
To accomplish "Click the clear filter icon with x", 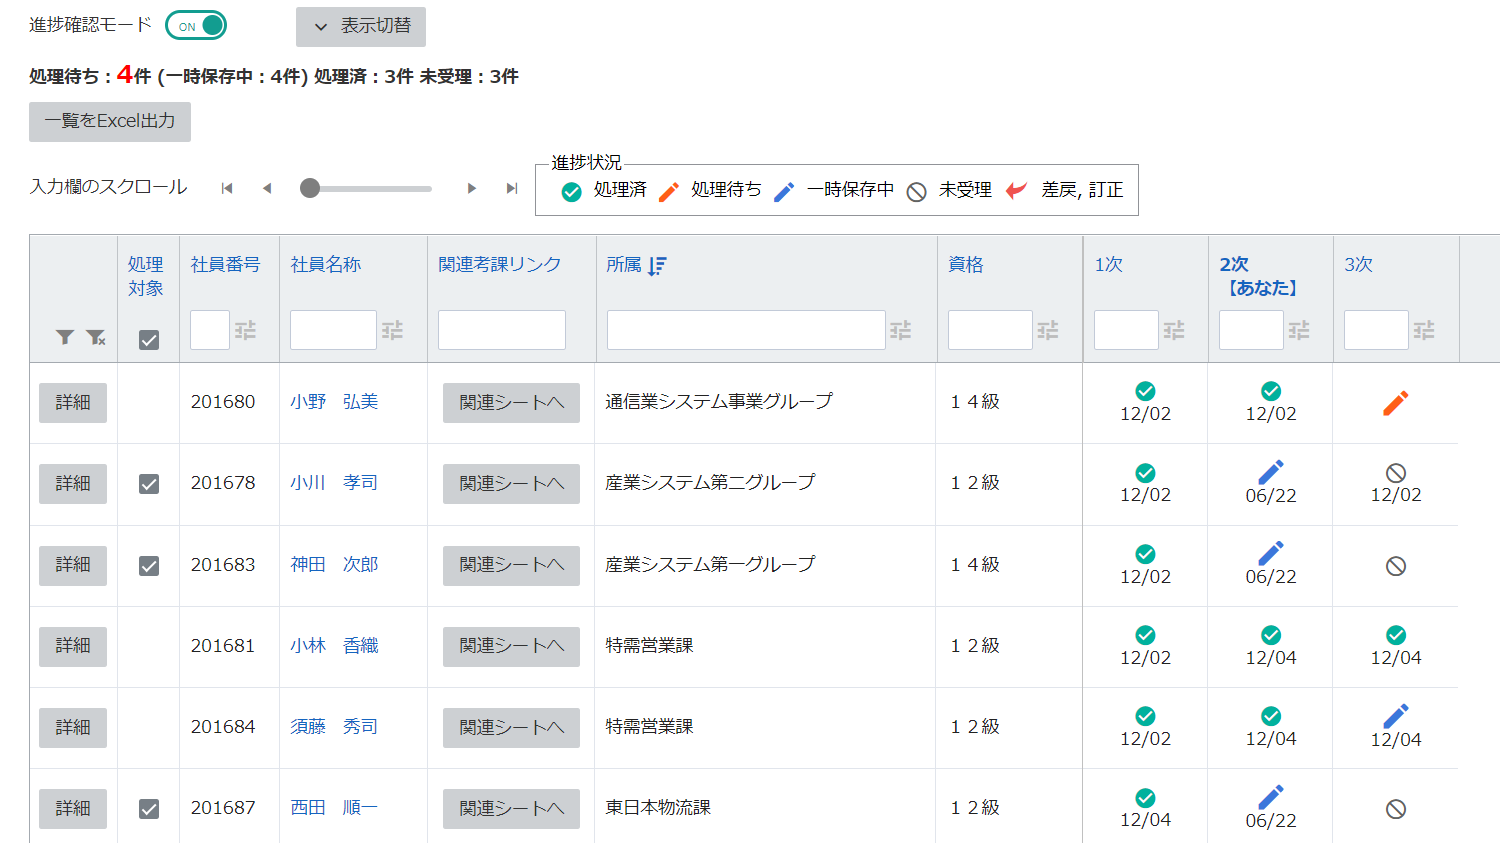I will 96,338.
